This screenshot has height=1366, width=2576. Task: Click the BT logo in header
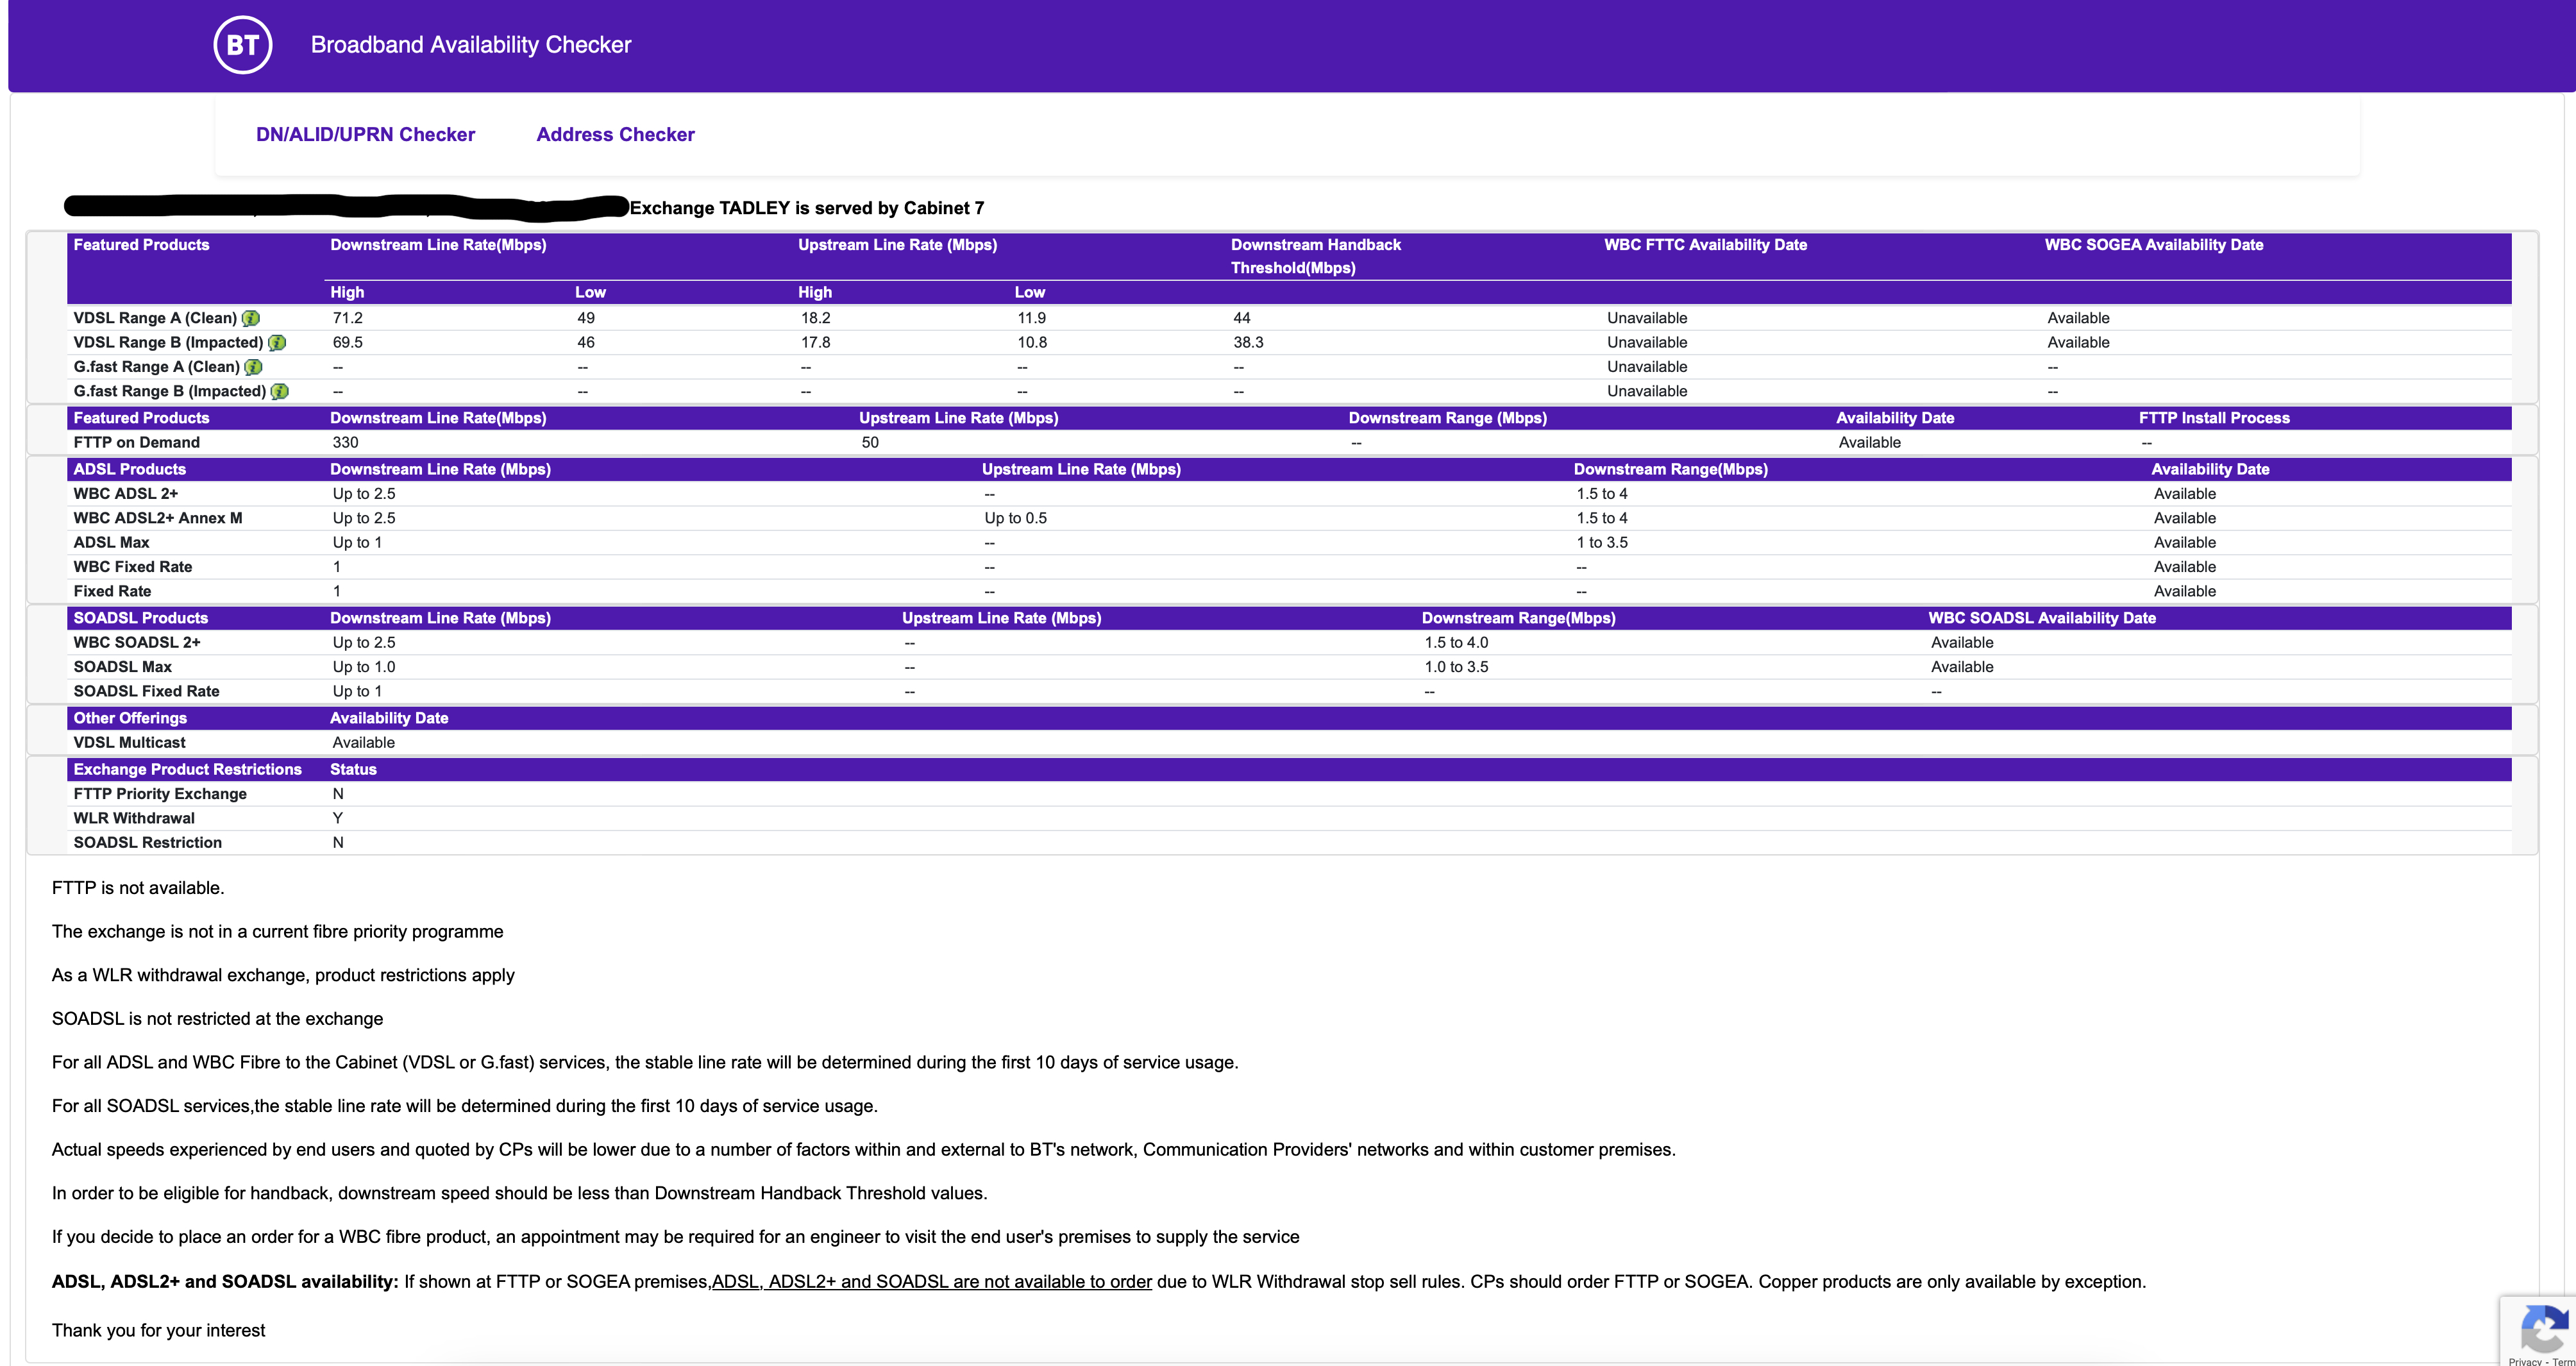[242, 45]
